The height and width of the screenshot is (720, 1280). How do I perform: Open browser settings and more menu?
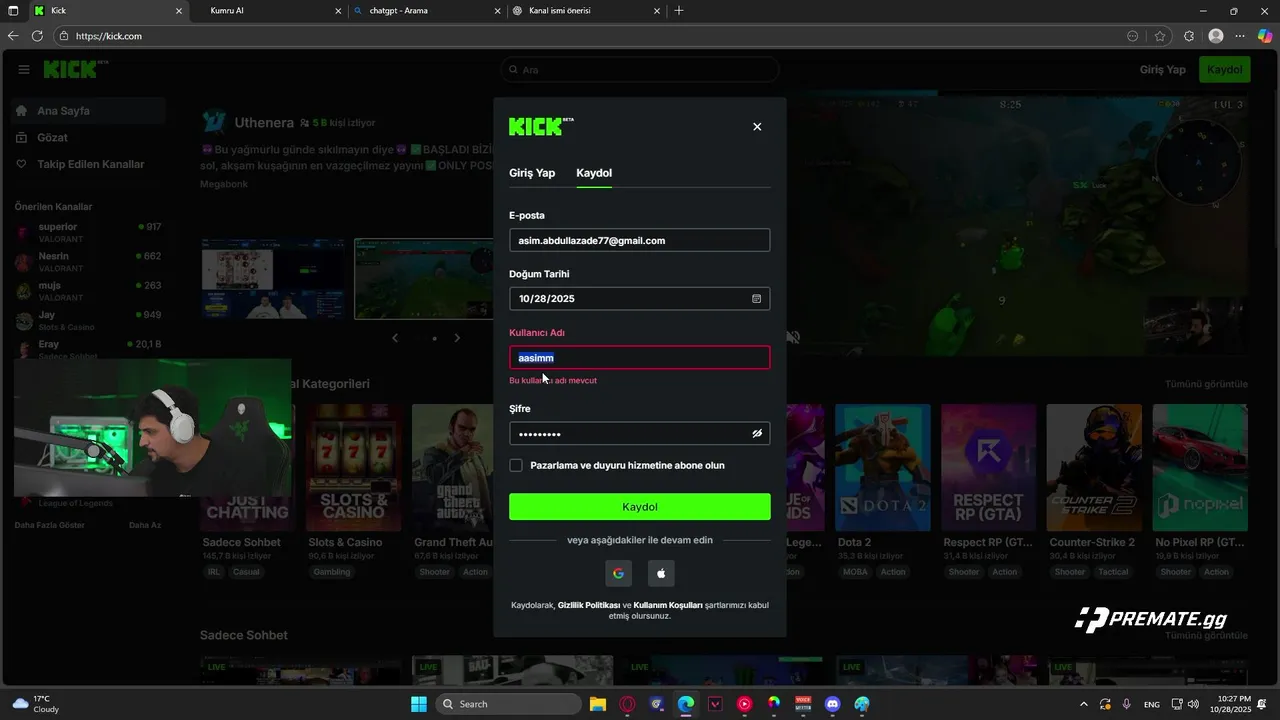1241,36
